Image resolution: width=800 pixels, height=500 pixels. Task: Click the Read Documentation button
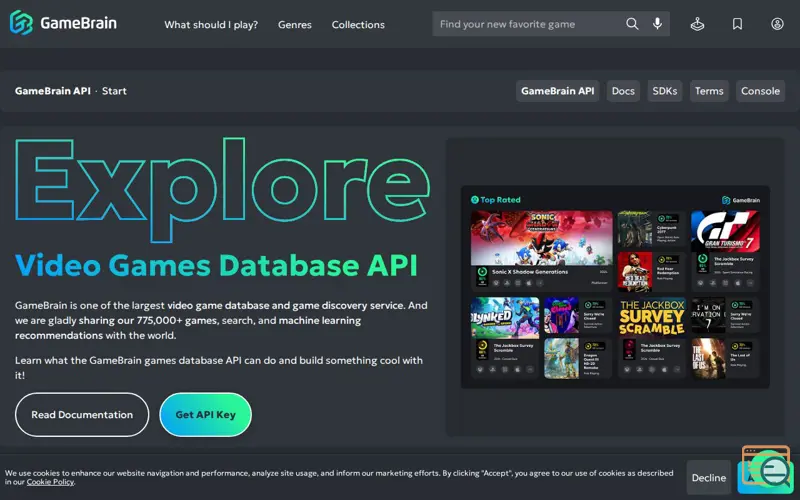pos(82,414)
